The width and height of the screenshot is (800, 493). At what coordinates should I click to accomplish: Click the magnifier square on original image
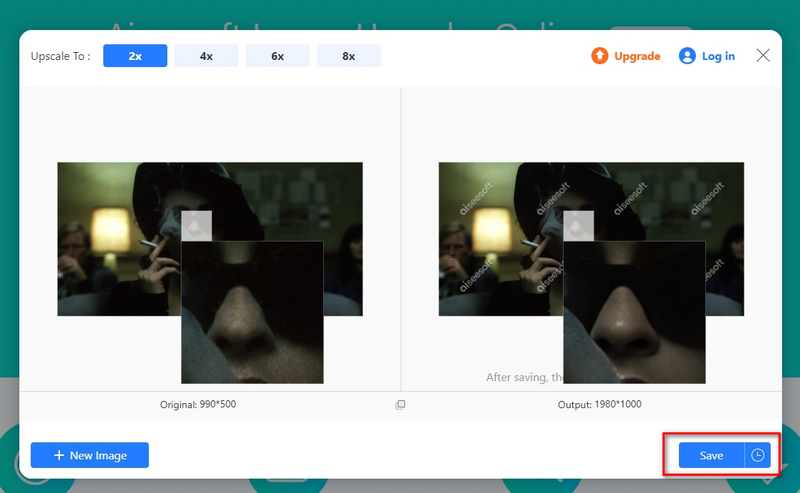[197, 226]
